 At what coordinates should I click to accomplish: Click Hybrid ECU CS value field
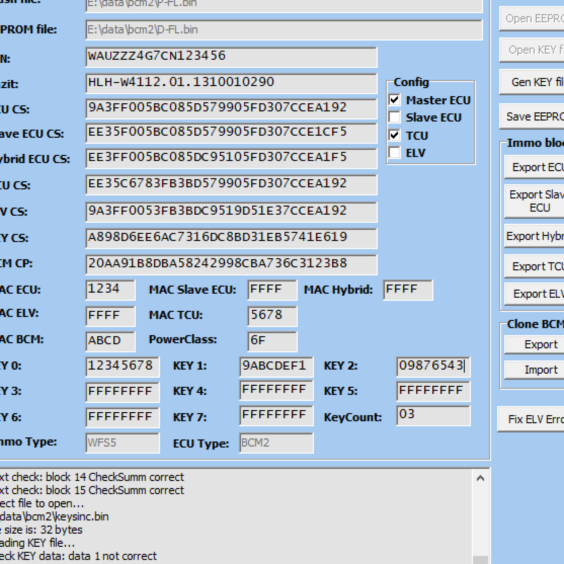[x=231, y=158]
